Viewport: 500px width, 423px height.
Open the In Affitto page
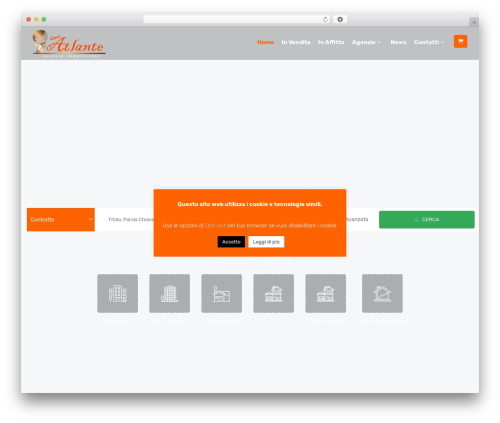[331, 42]
